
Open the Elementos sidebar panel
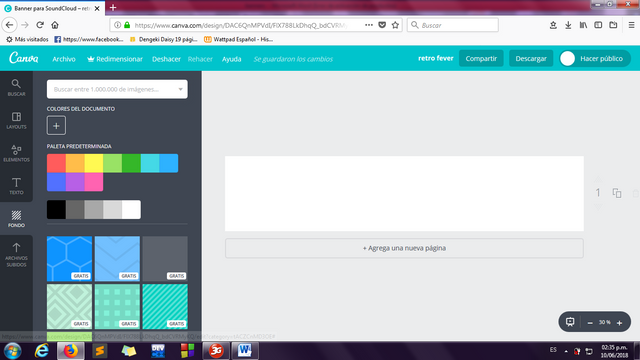pyautogui.click(x=16, y=153)
